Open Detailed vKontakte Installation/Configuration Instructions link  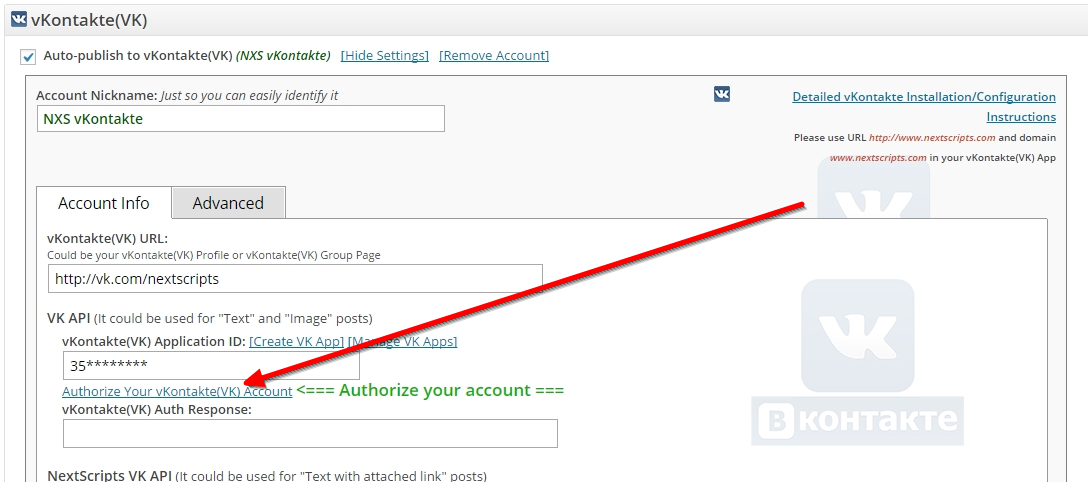[924, 107]
